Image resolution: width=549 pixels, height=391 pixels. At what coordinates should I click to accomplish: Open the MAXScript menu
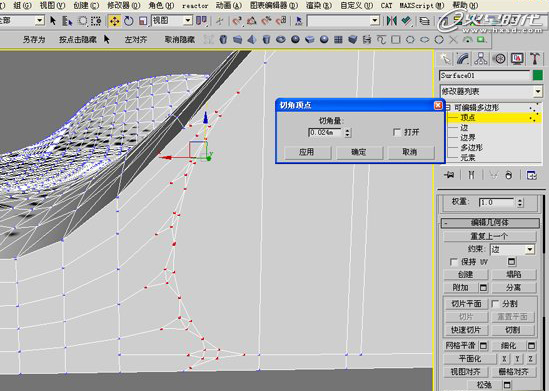tap(422, 5)
